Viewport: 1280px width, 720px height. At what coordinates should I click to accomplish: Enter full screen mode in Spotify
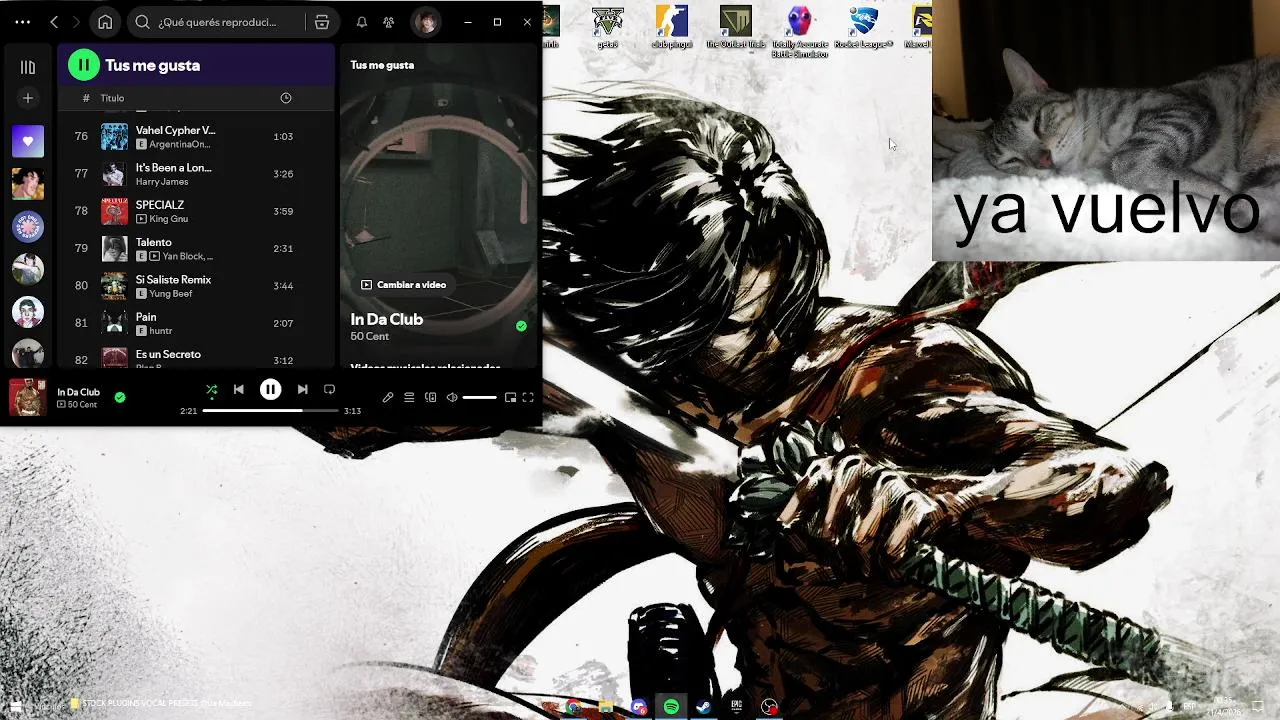click(528, 397)
